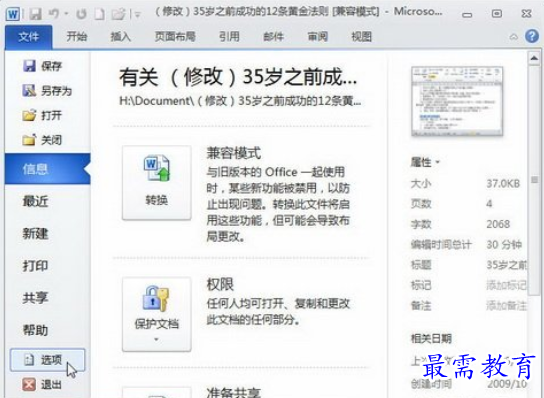Click the 相关日期 heading
Screen dimensions: 544x398
coord(431,338)
